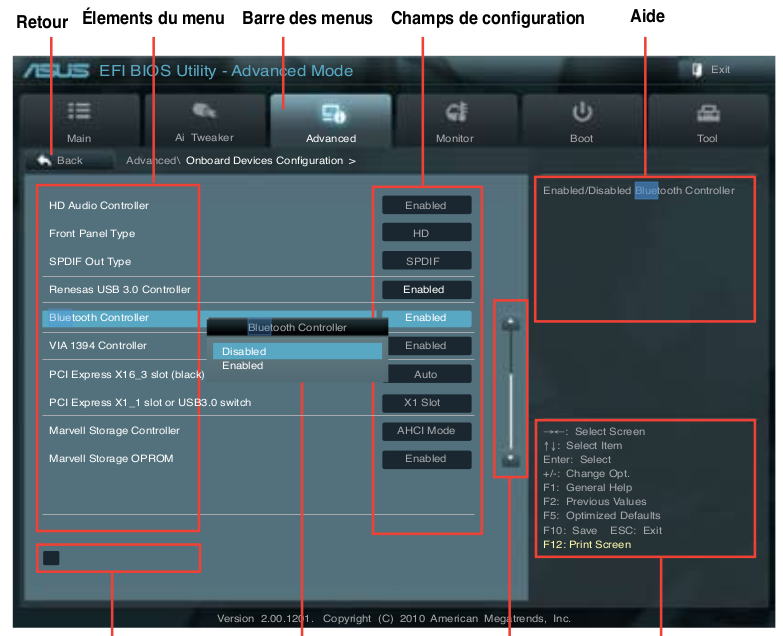783x636 pixels.
Task: Click the Monitor tab gauge icon
Action: pos(456,112)
